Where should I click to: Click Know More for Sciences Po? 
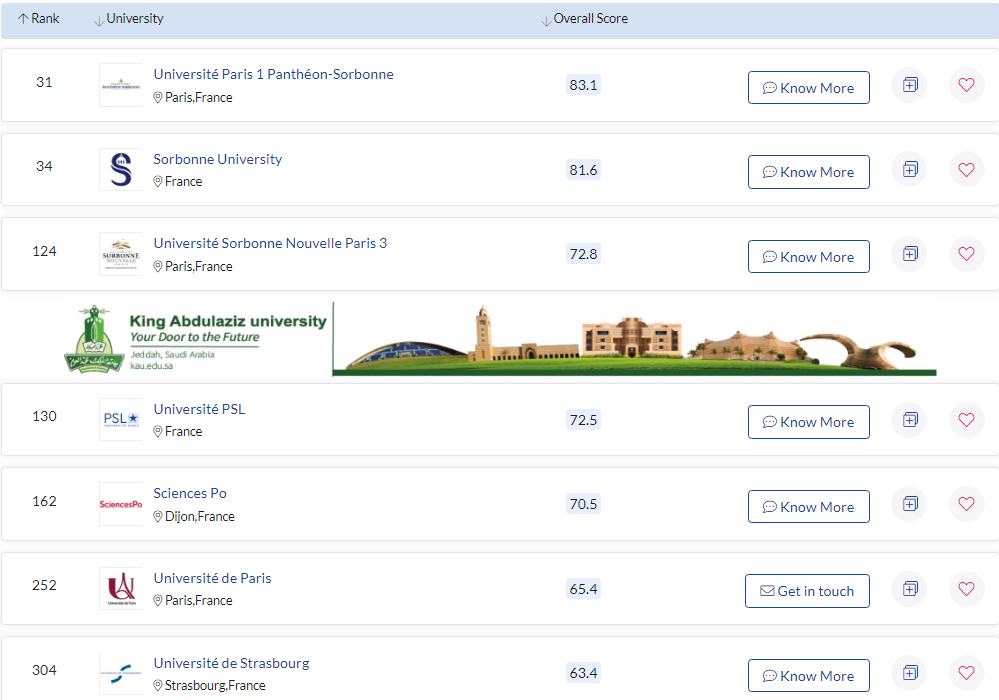809,506
